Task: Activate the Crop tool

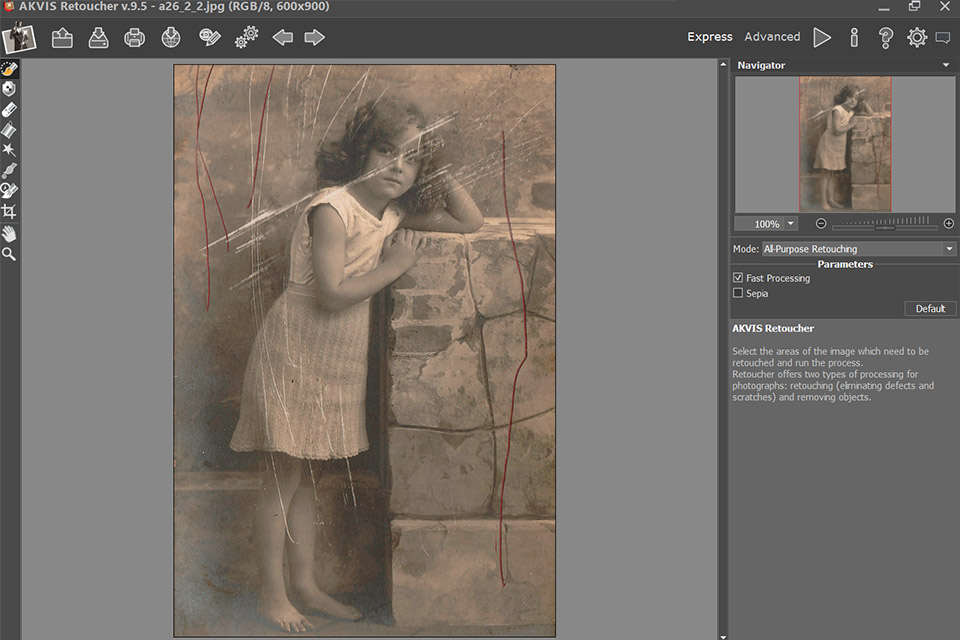Action: [9, 212]
